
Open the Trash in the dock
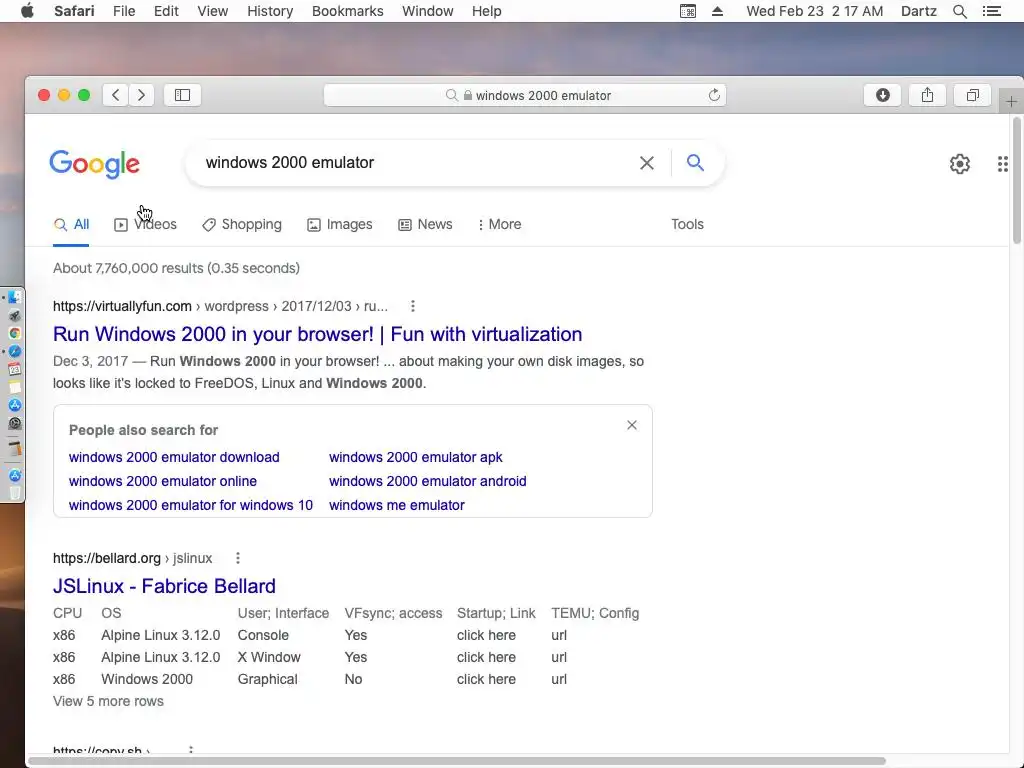14,493
